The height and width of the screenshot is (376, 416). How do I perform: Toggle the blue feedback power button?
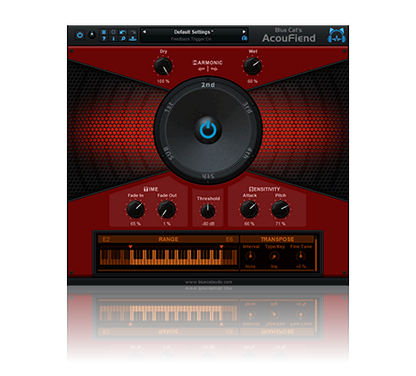(x=208, y=130)
